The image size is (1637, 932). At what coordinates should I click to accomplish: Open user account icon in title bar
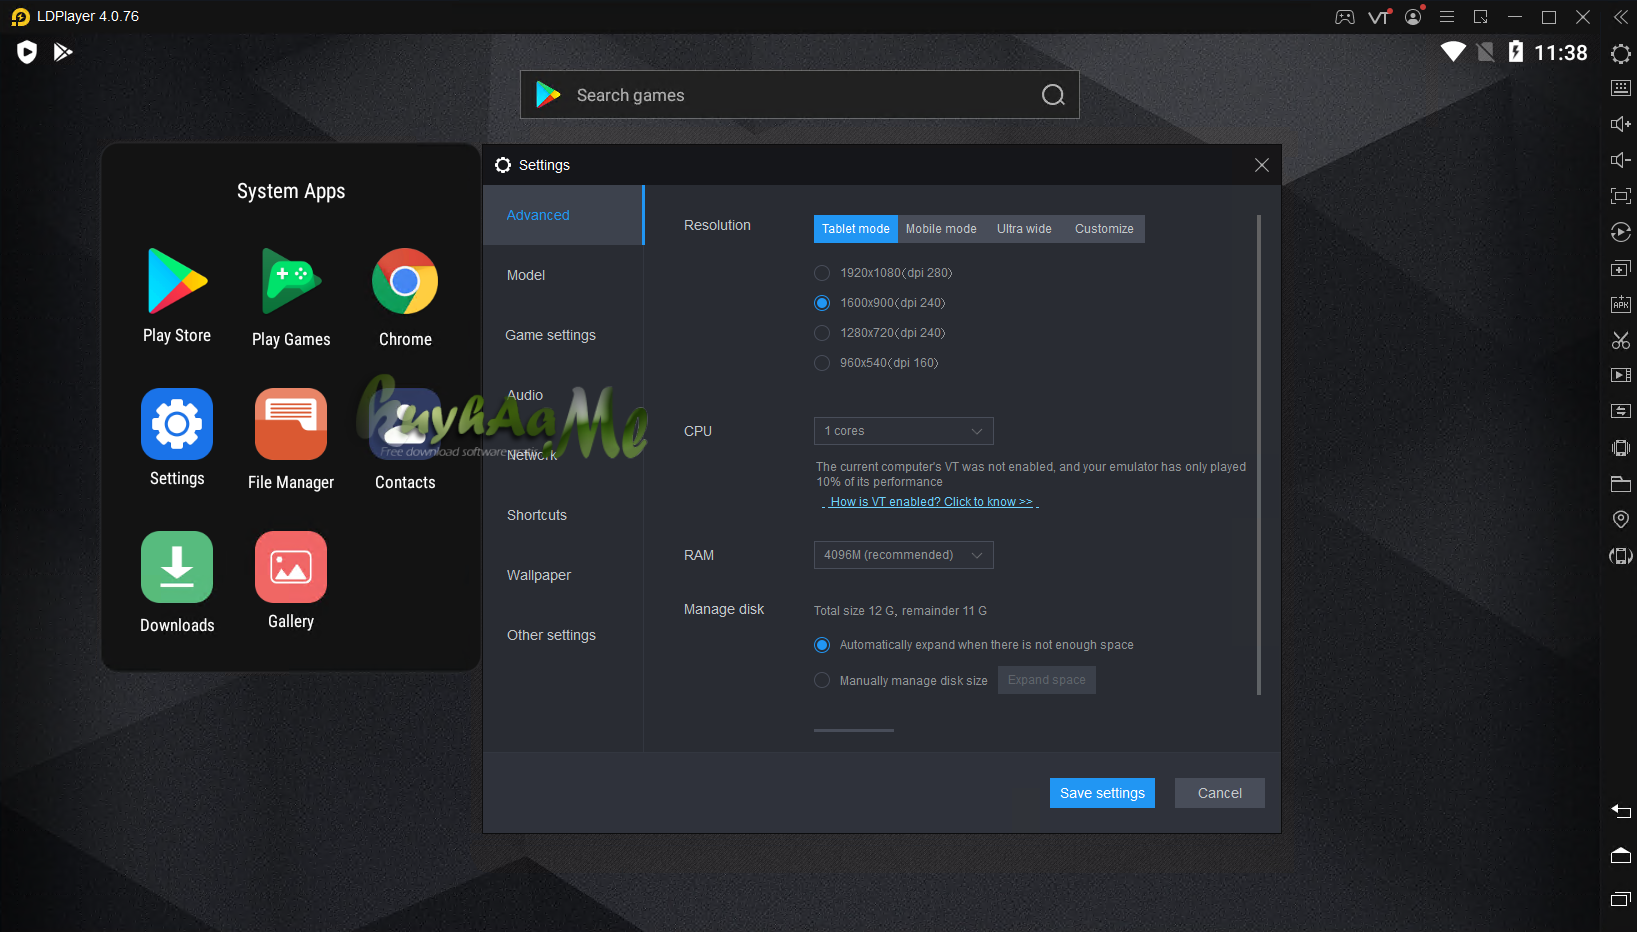[x=1413, y=17]
